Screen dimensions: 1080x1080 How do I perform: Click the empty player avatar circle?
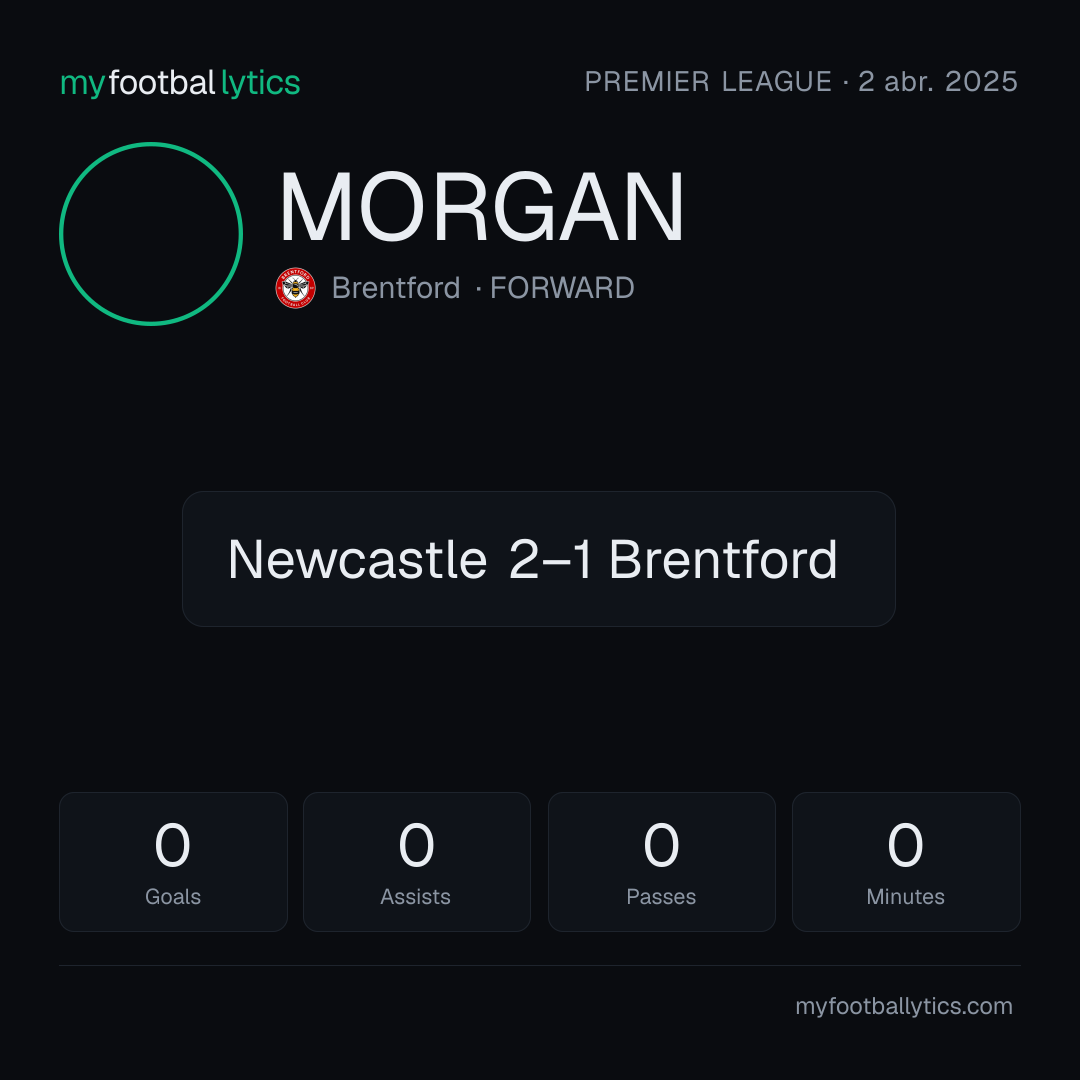tap(151, 233)
